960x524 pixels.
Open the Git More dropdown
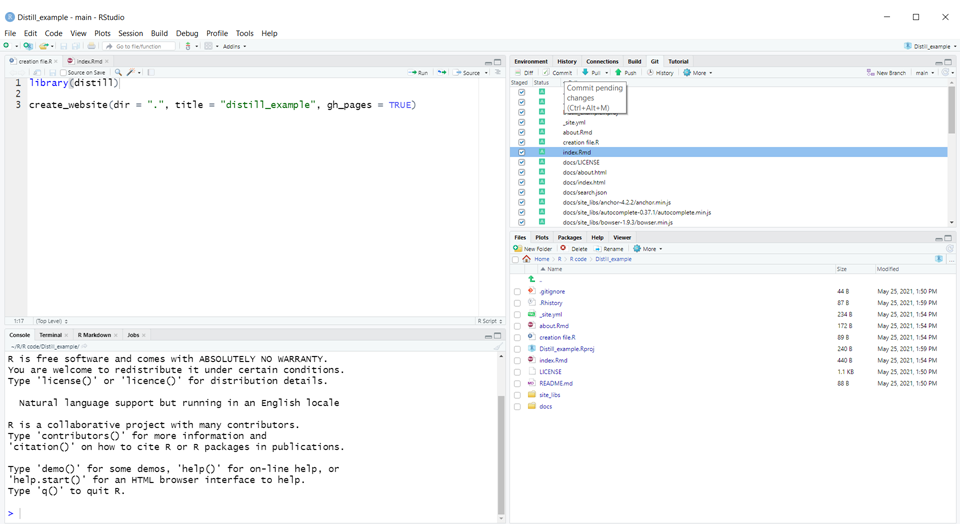[x=698, y=73]
